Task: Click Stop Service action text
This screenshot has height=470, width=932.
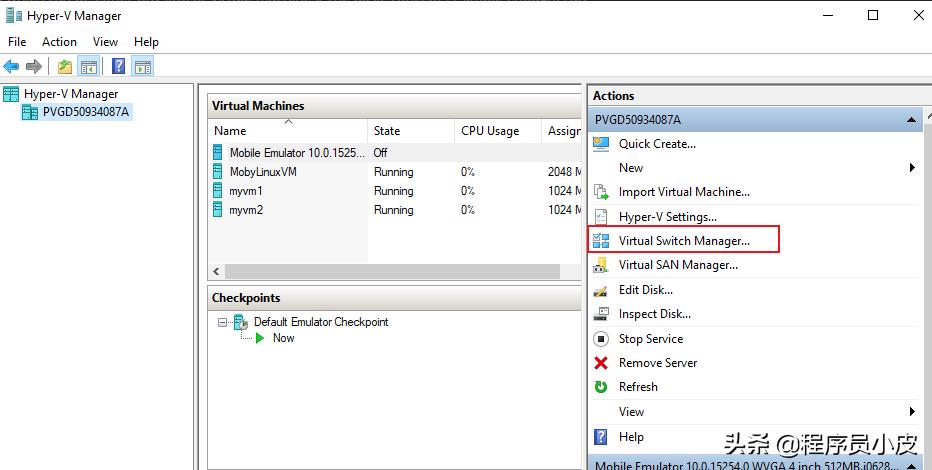Action: (651, 339)
